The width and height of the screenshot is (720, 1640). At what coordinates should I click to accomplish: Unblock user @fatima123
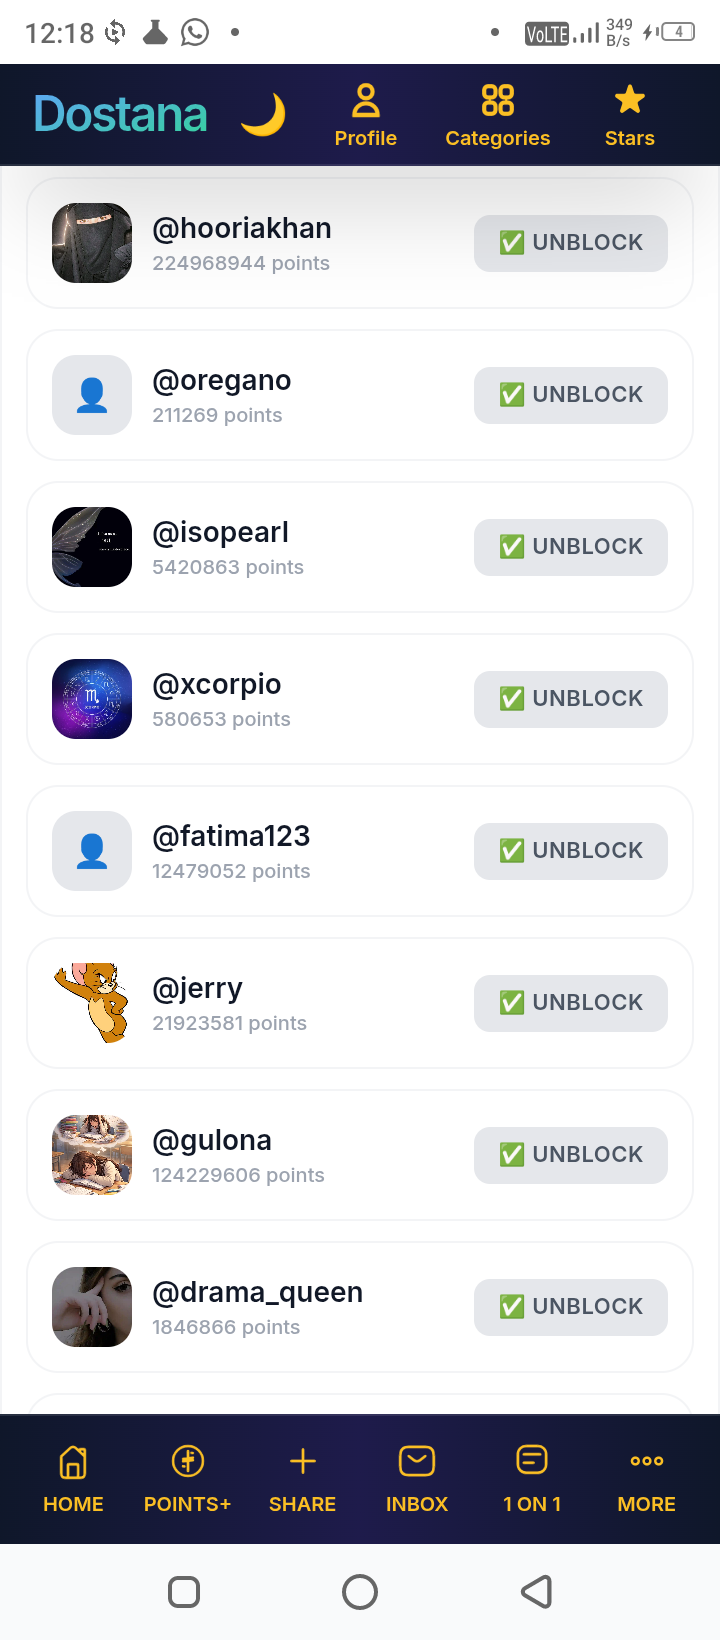[x=571, y=851]
